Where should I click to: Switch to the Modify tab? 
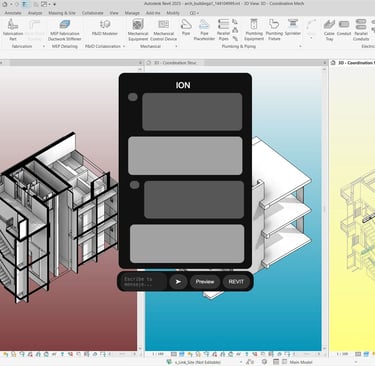click(x=173, y=13)
